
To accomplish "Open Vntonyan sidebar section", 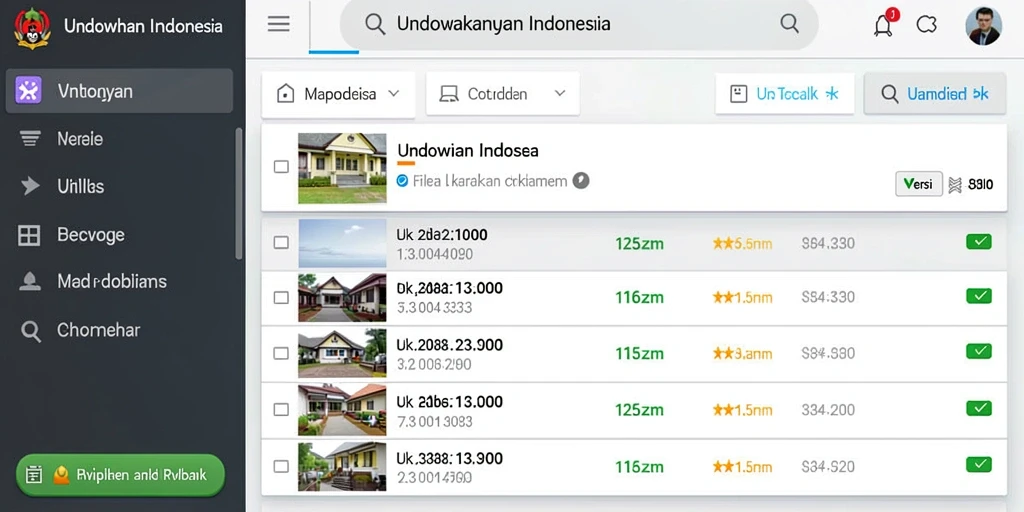I will [119, 91].
